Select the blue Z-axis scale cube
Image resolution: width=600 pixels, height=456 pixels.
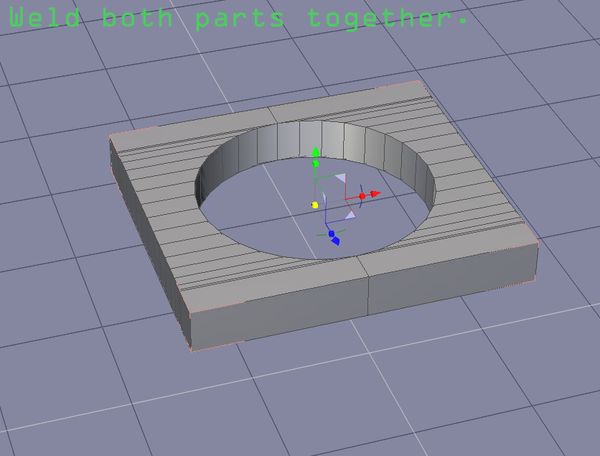(331, 233)
